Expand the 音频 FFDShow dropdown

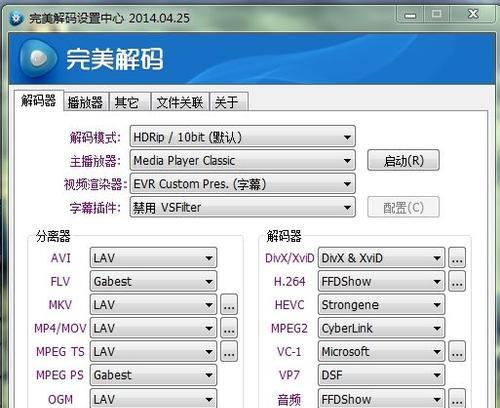point(381,398)
